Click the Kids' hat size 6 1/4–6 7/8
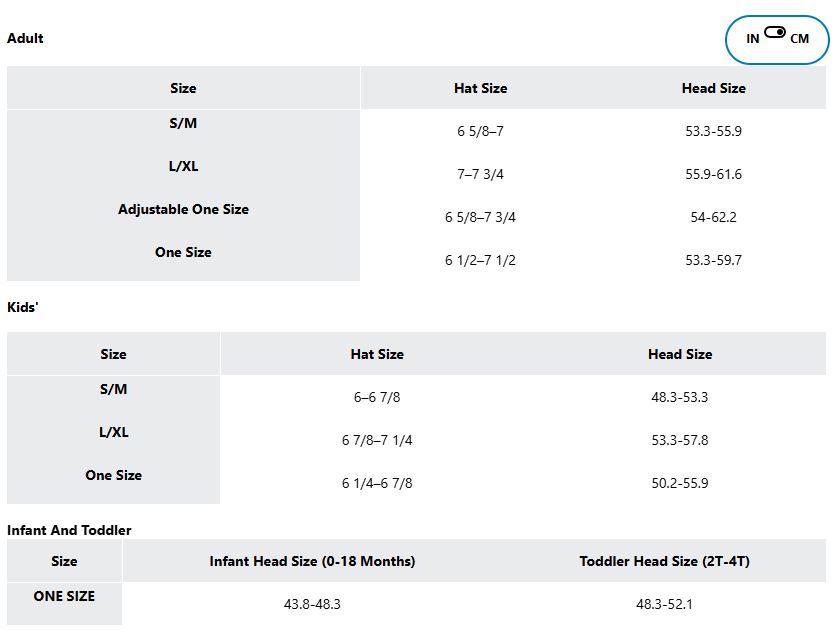Screen dimensions: 836x635 [377, 483]
